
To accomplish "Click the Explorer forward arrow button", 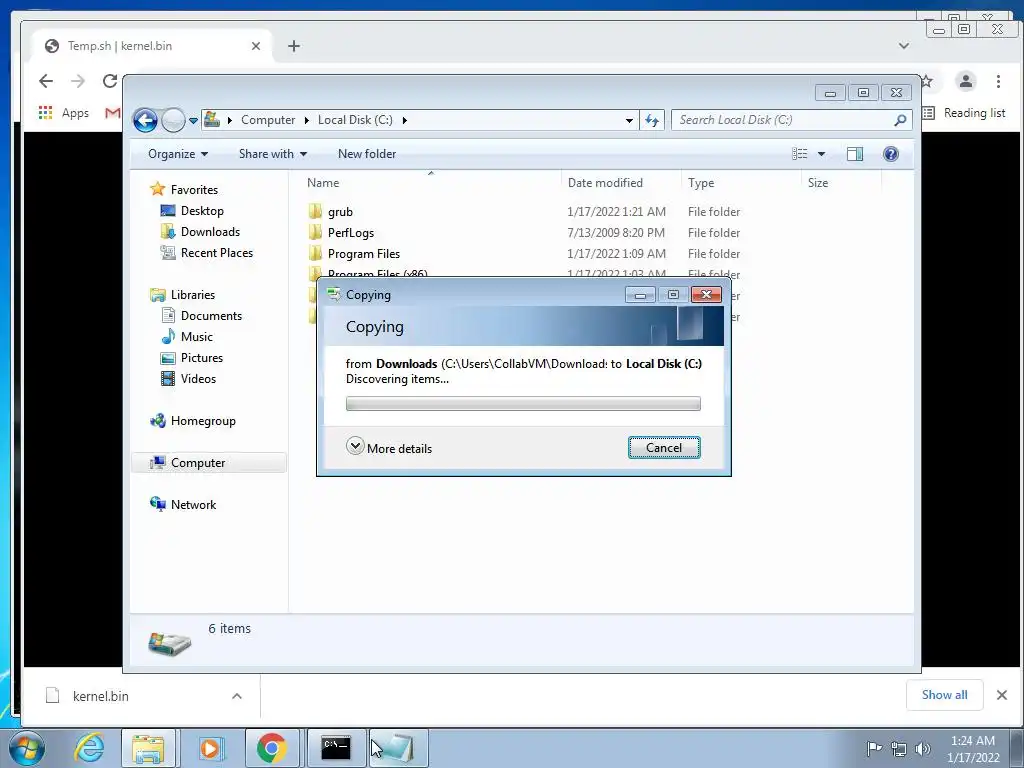I will pos(173,120).
